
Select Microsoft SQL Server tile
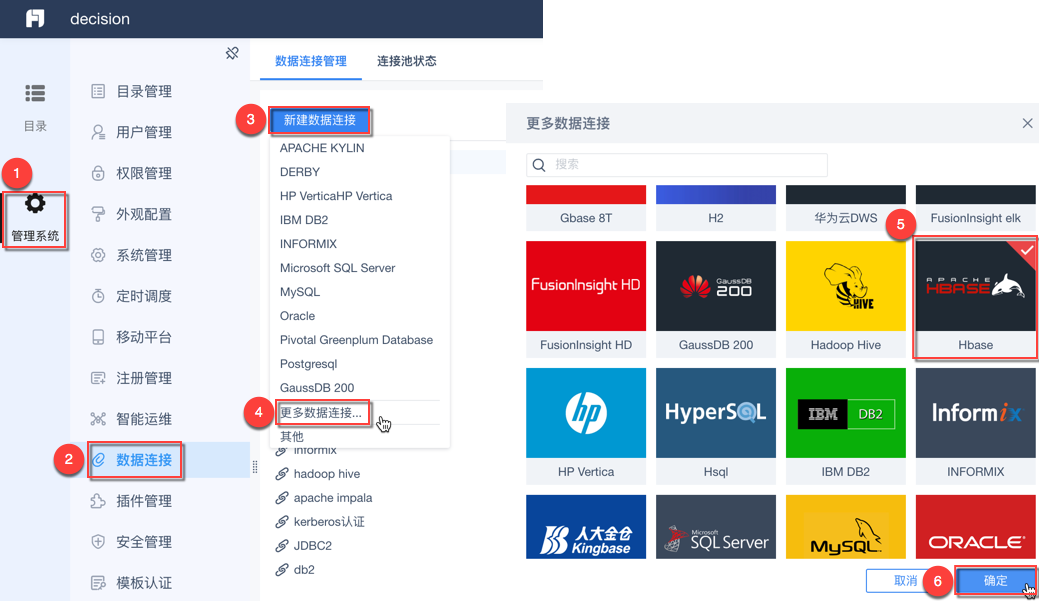click(716, 527)
